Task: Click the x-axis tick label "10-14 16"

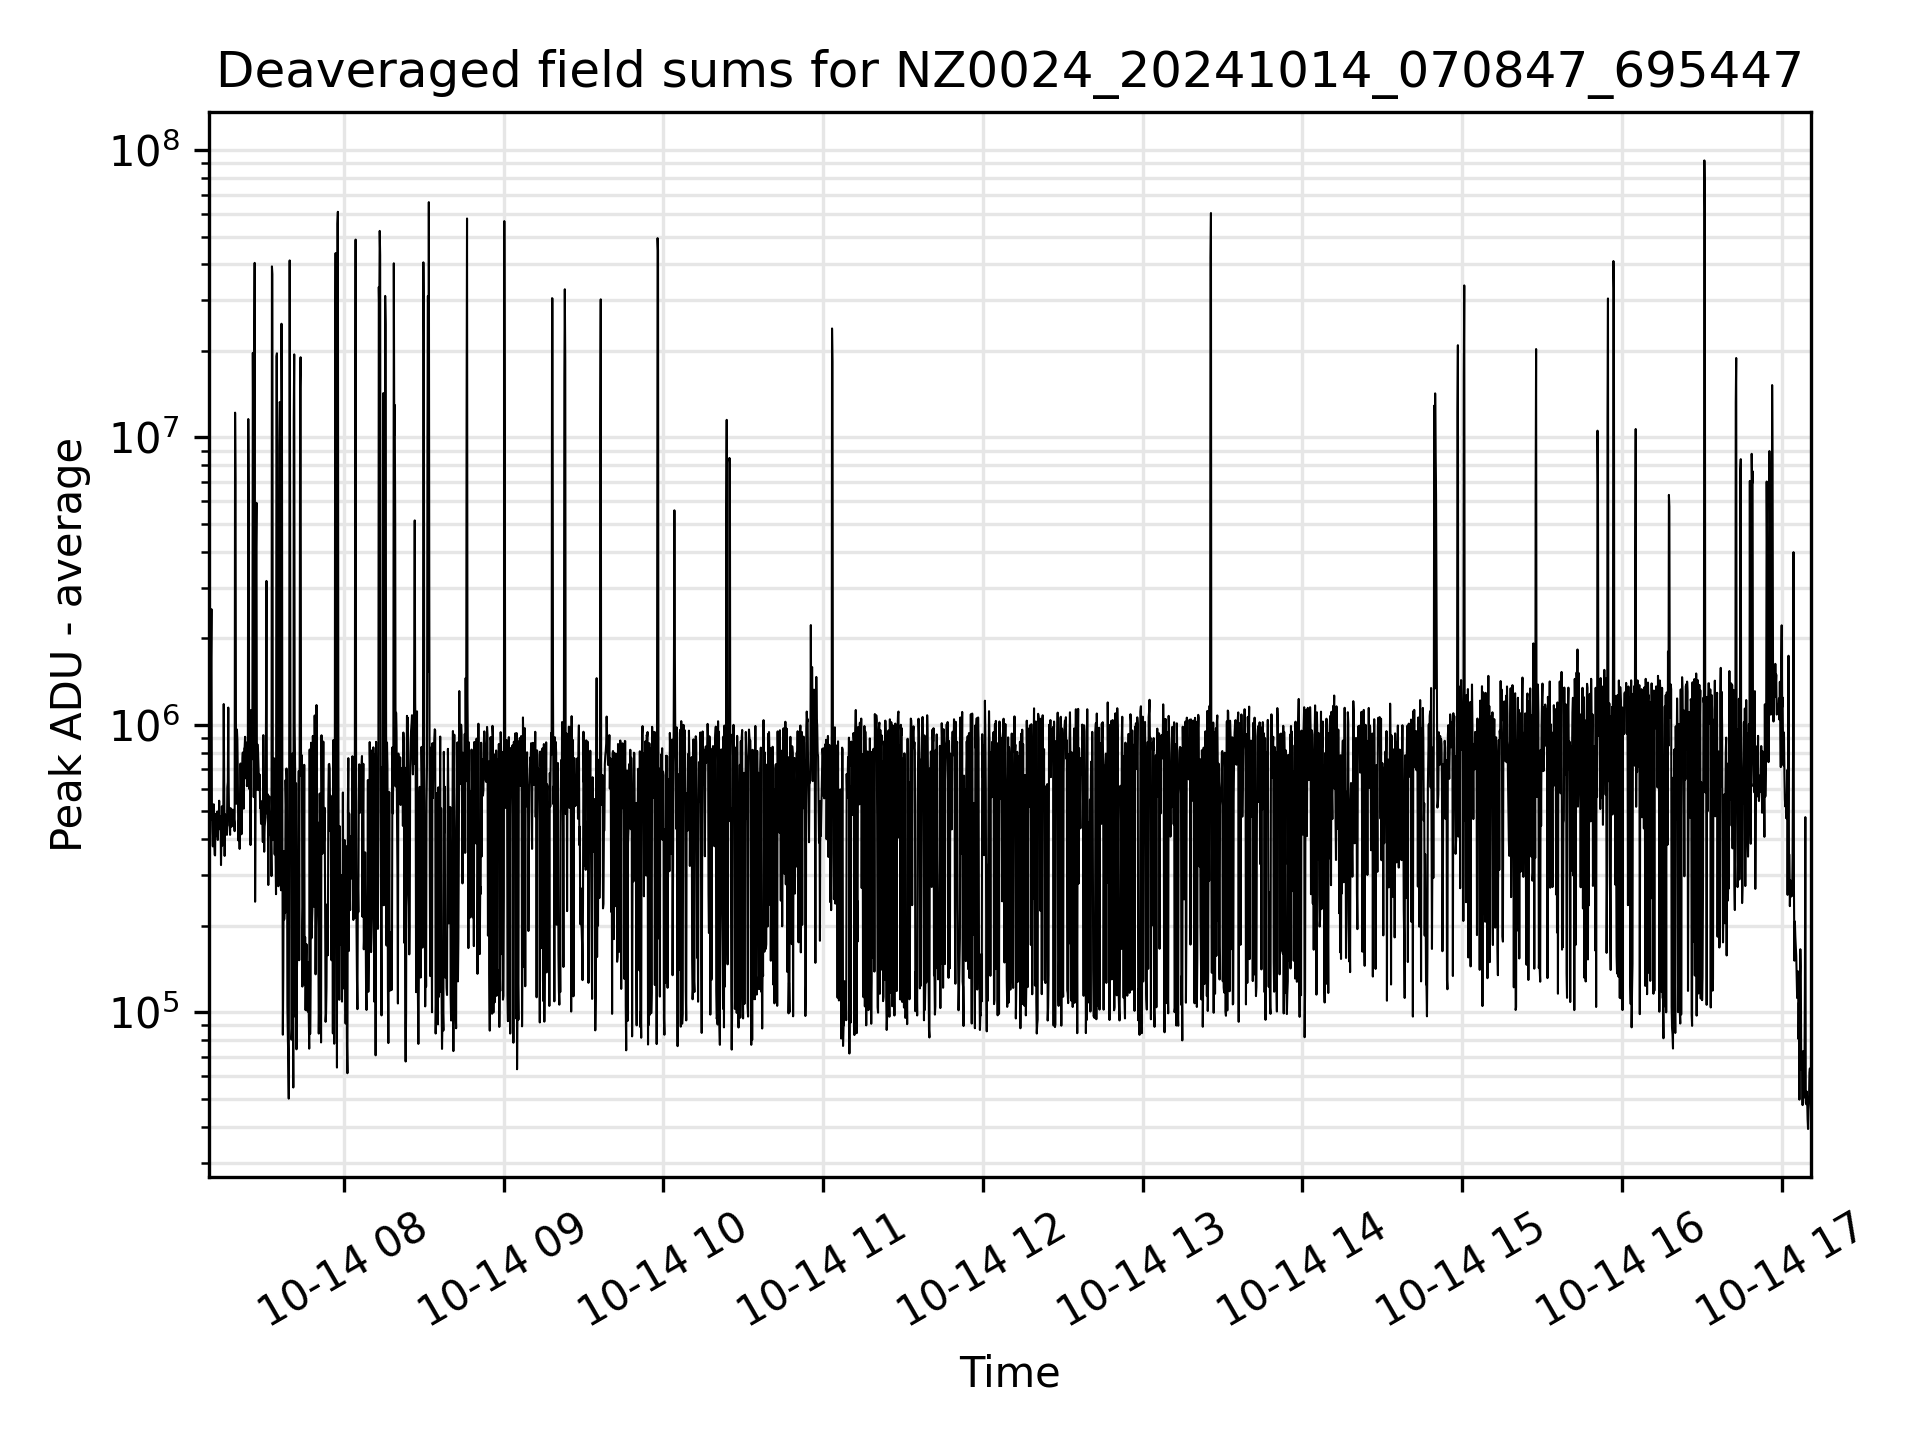Action: 1620,1269
